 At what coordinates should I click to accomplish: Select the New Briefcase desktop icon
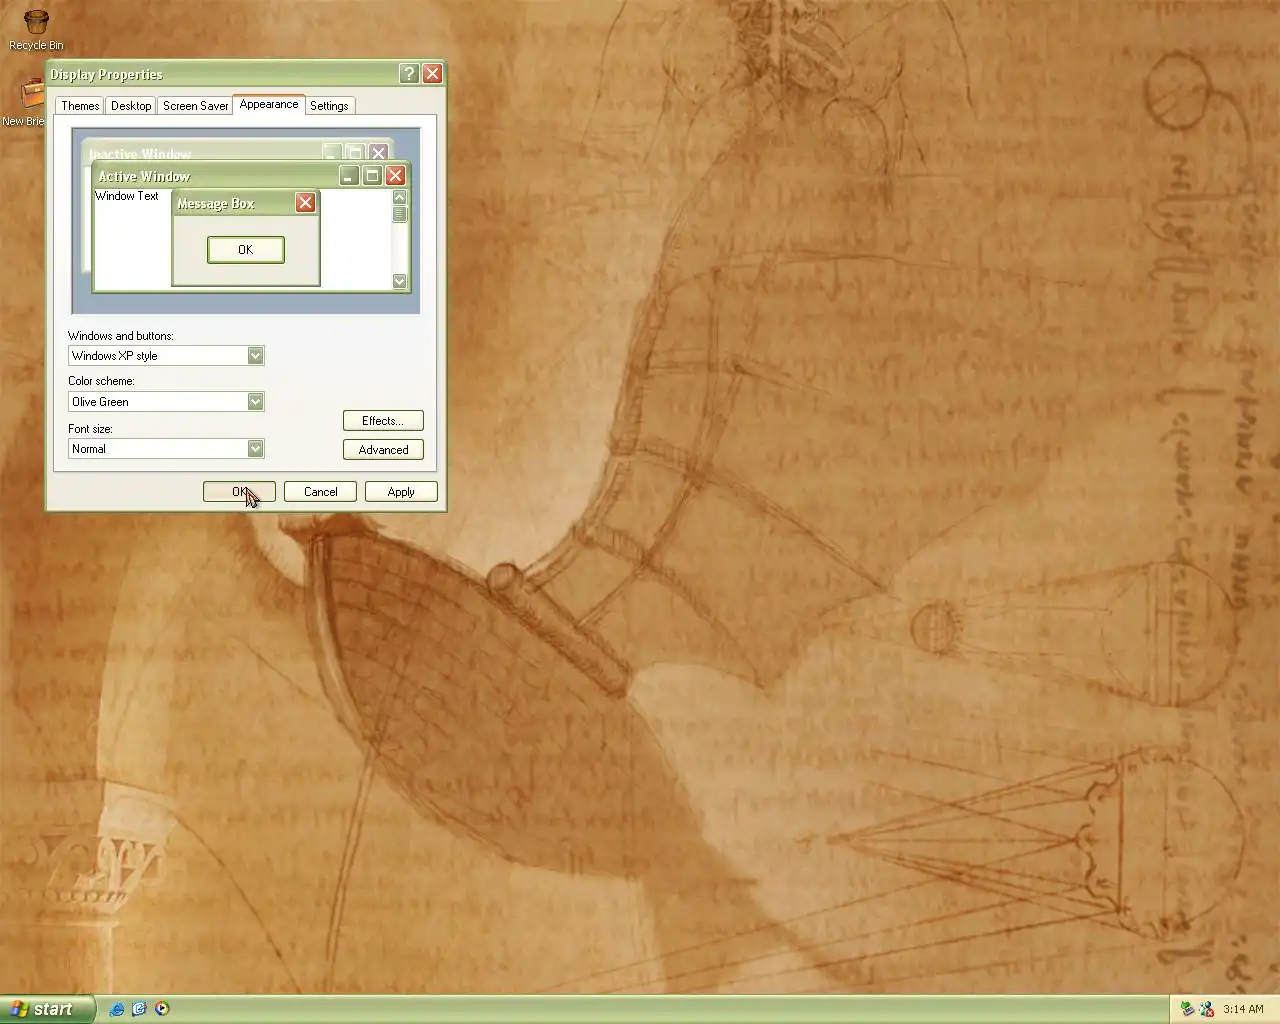(26, 103)
